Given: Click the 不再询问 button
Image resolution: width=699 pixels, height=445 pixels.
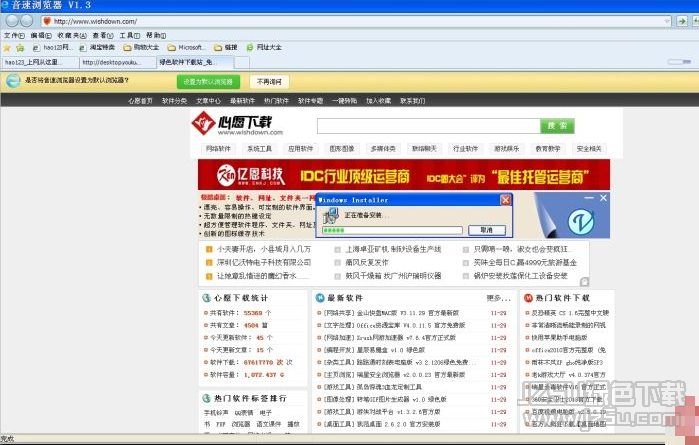Looking at the screenshot, I should pyautogui.click(x=269, y=82).
